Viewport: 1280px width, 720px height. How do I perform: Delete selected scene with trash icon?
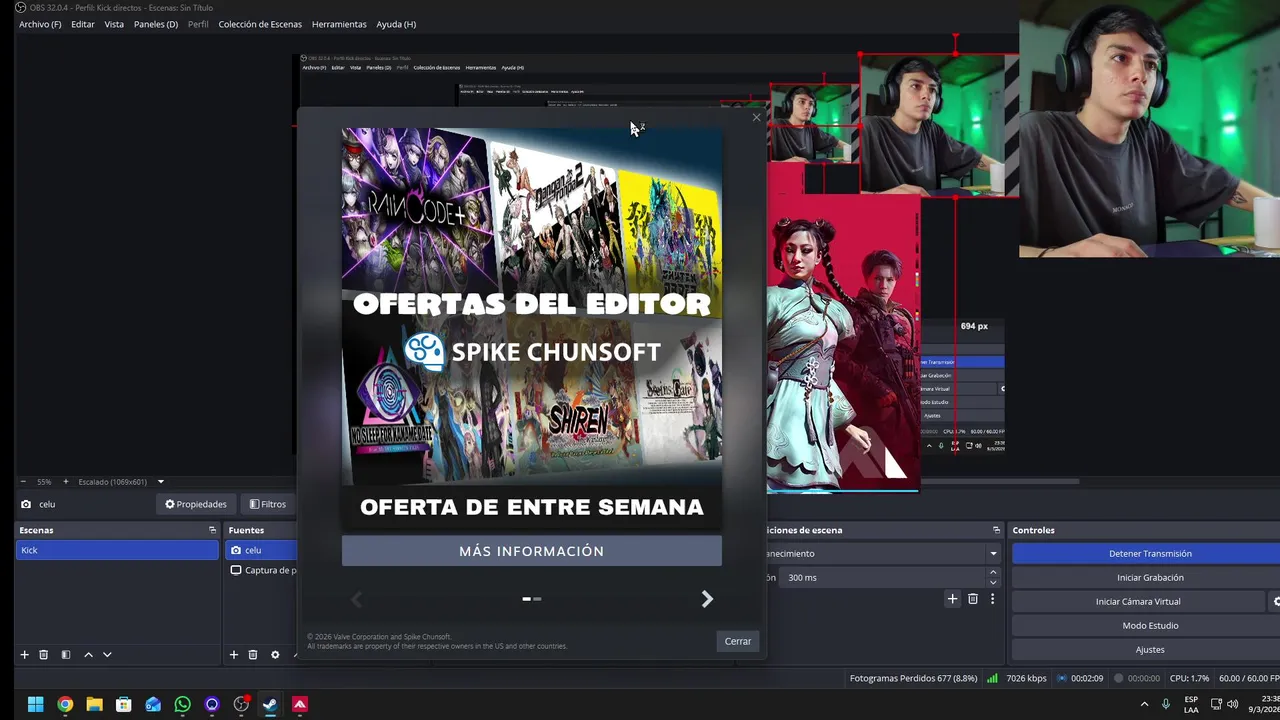(x=43, y=655)
